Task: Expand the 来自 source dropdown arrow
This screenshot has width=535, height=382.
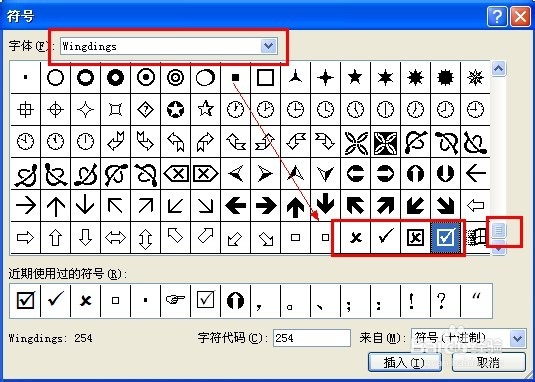Action: pos(518,338)
